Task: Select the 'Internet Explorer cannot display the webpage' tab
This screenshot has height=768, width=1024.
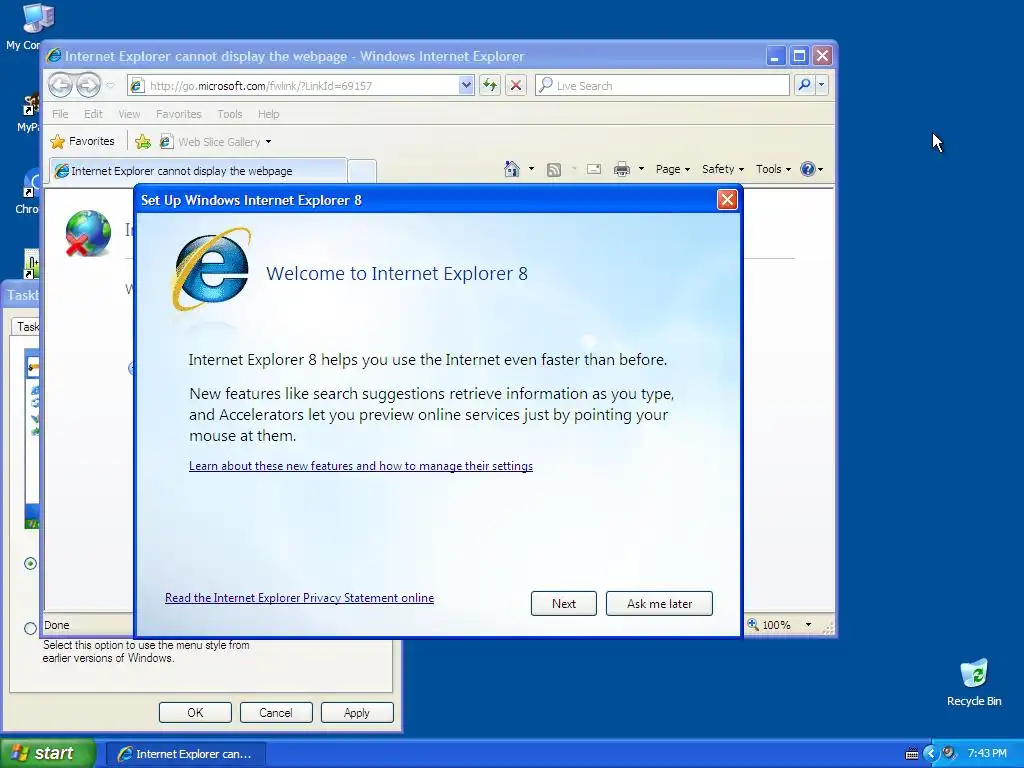Action: coord(198,170)
